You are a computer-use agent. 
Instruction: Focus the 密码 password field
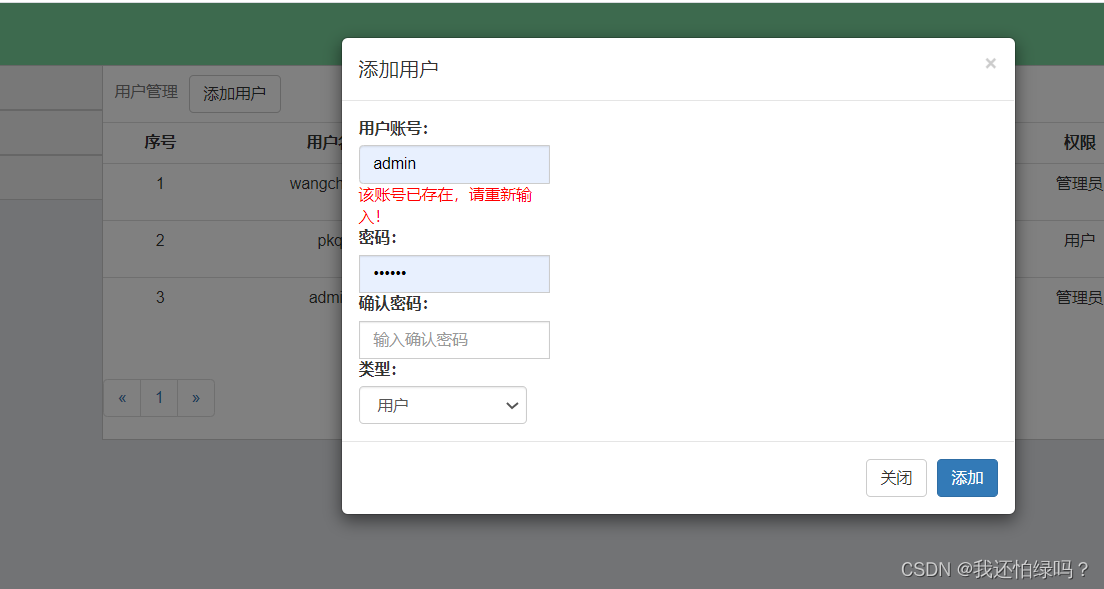[x=454, y=274]
